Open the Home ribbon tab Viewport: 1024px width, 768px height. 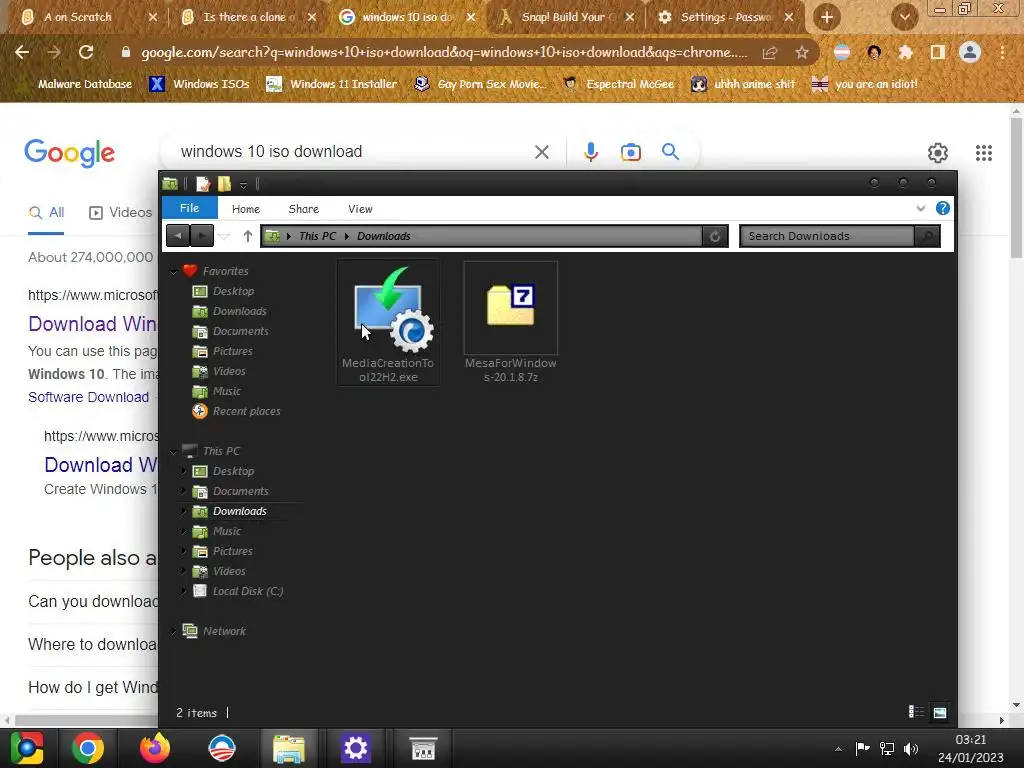point(246,209)
